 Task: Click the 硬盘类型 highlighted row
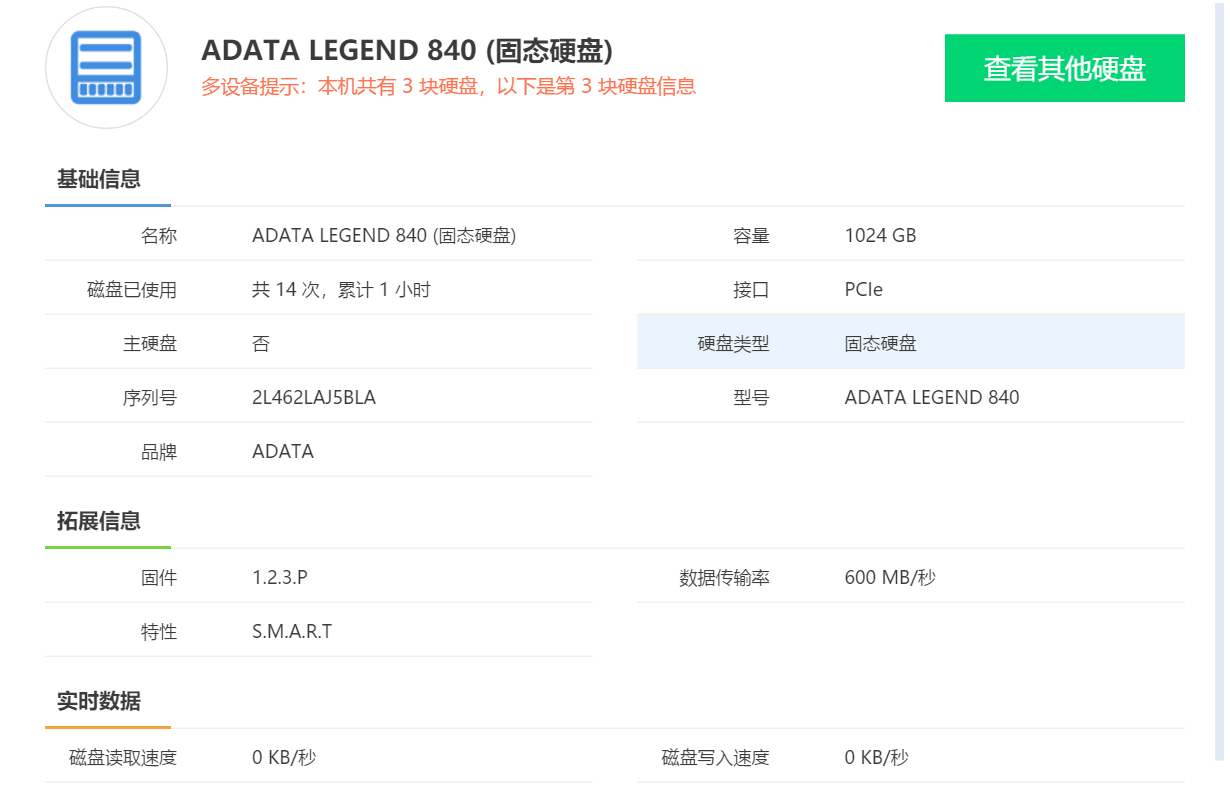point(910,343)
